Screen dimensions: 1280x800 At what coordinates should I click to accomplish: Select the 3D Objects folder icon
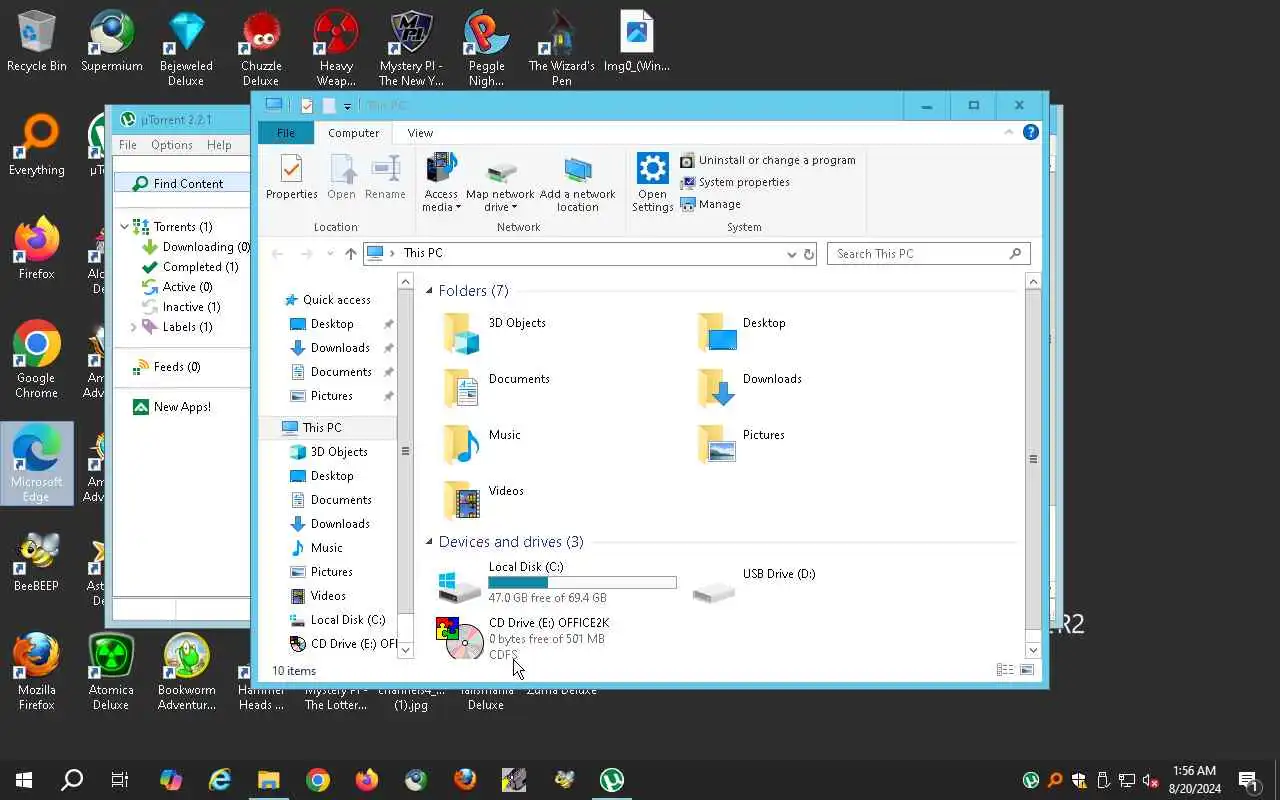pyautogui.click(x=461, y=333)
